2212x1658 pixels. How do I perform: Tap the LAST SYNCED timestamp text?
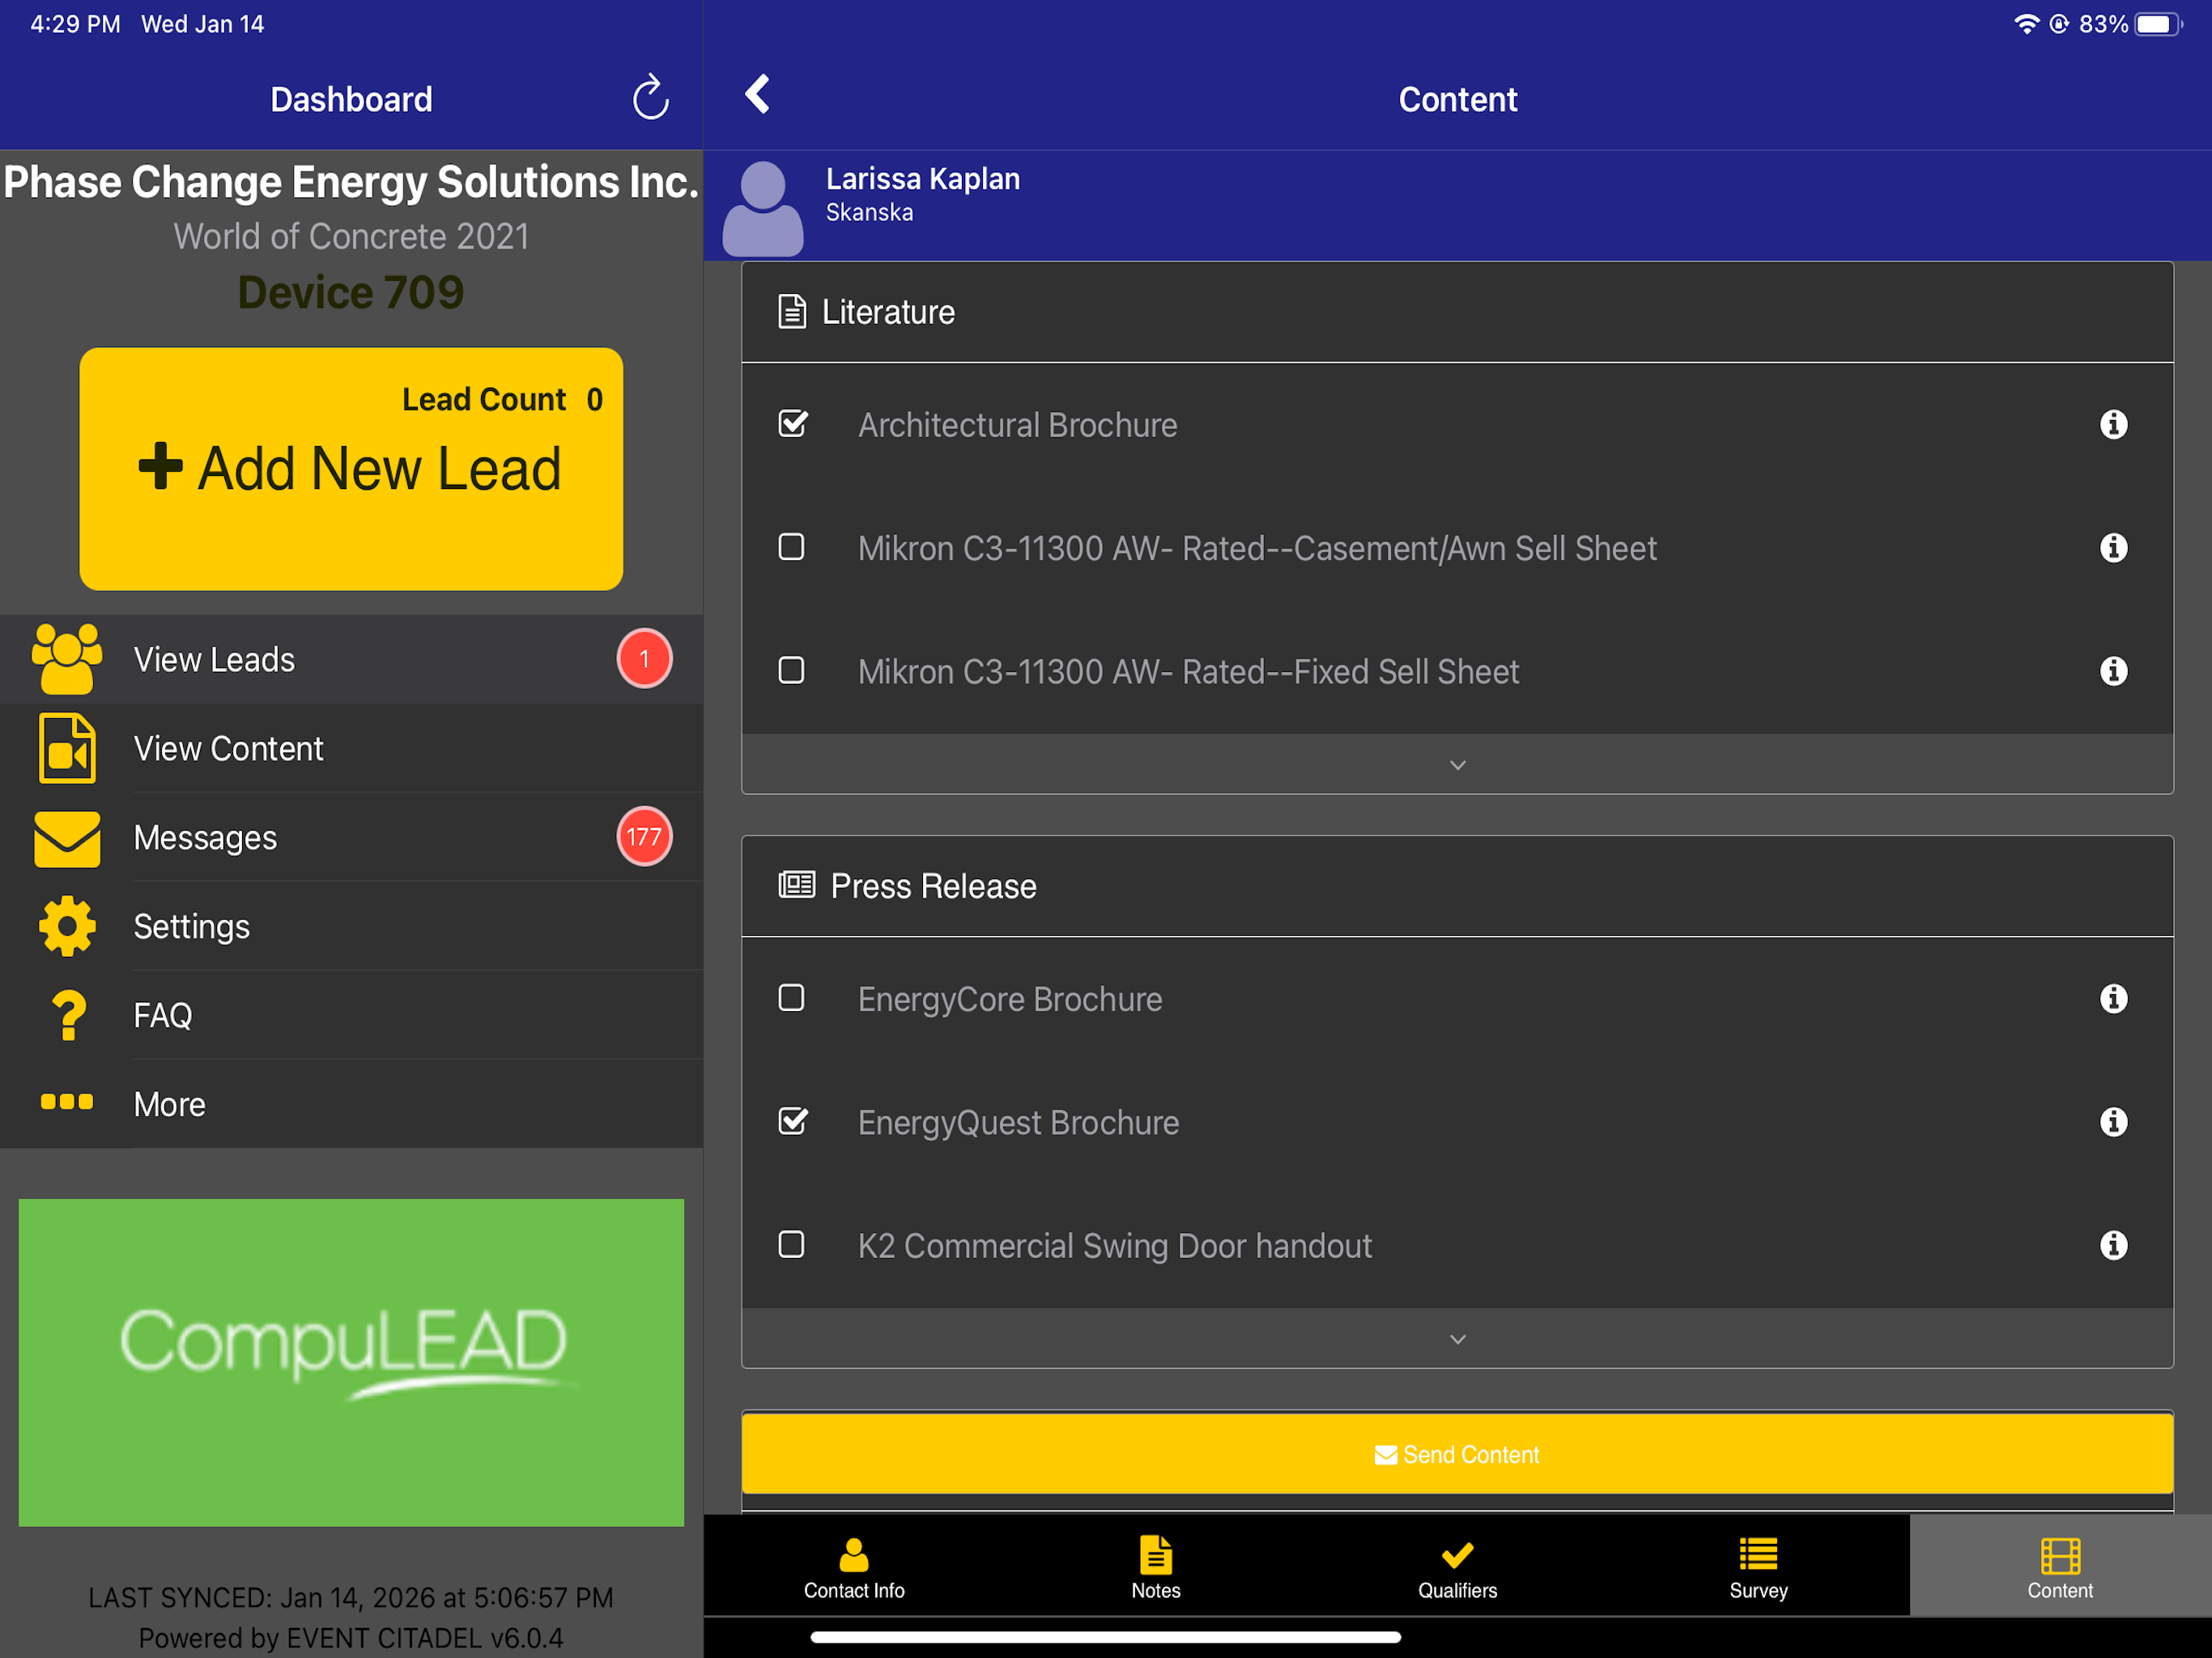pos(351,1598)
